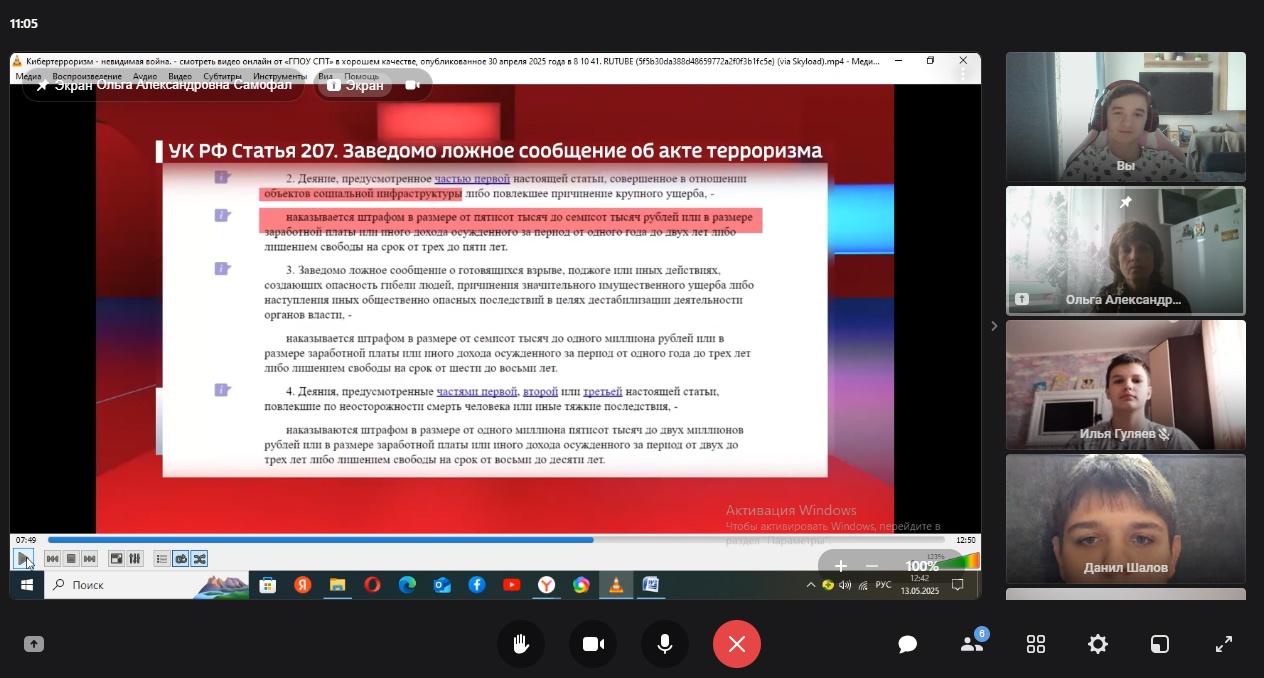Adjust the VLC volume slider
The height and width of the screenshot is (678, 1264).
(x=958, y=562)
